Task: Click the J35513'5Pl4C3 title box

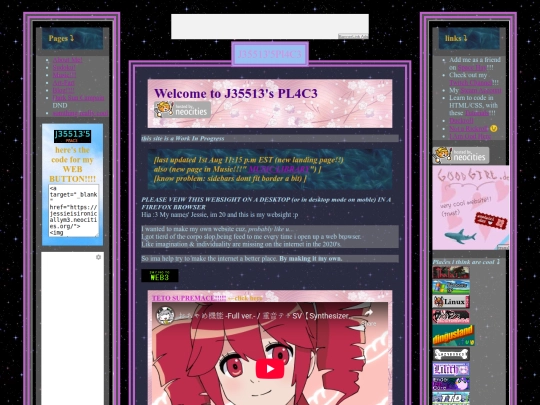Action: 270,54
